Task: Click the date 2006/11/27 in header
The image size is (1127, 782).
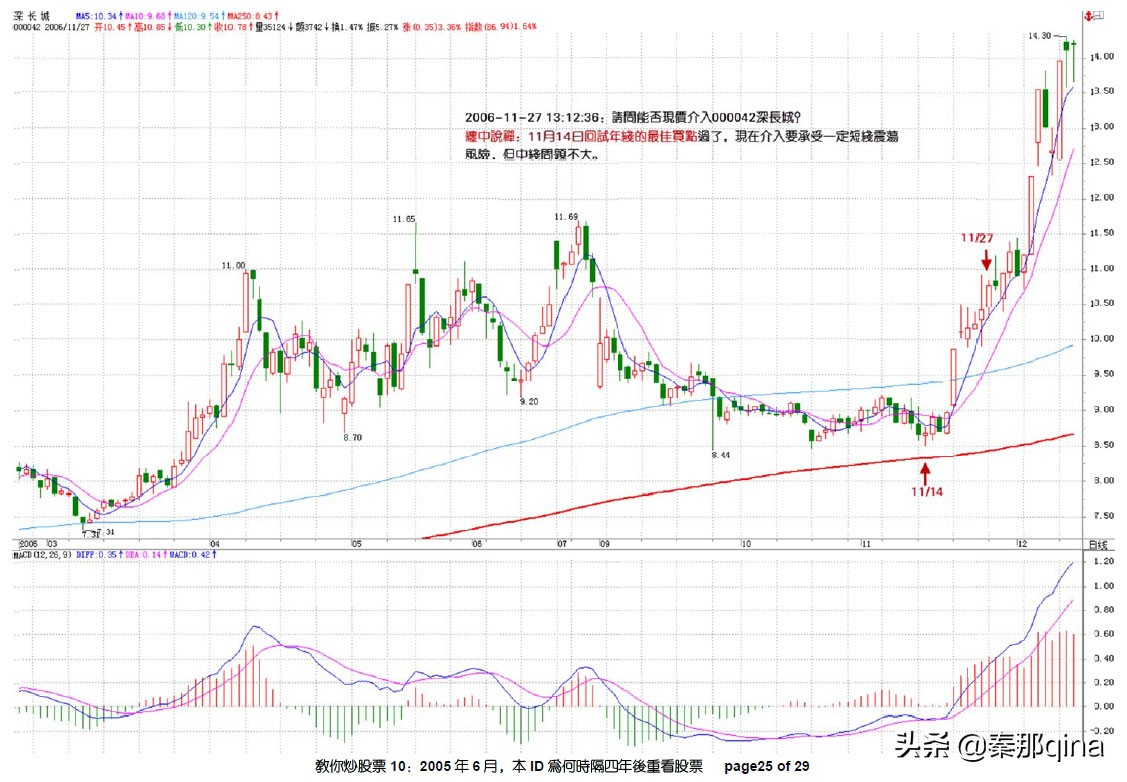Action: click(x=67, y=27)
